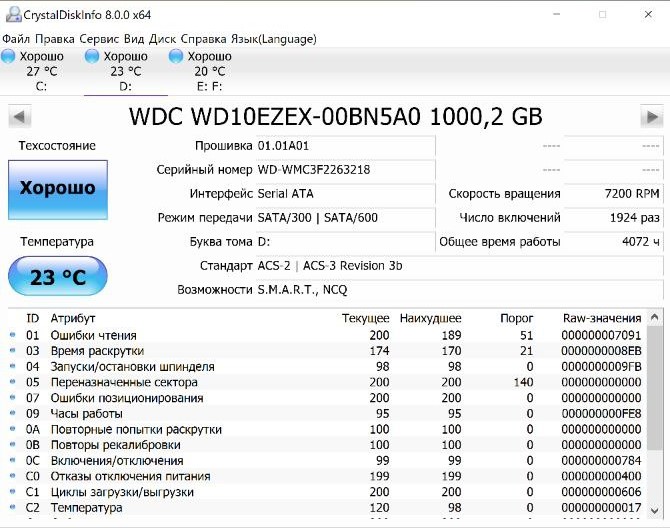The image size is (670, 528).
Task: Click status dot of attribute 03 Время раскрутки
Action: click(12, 351)
